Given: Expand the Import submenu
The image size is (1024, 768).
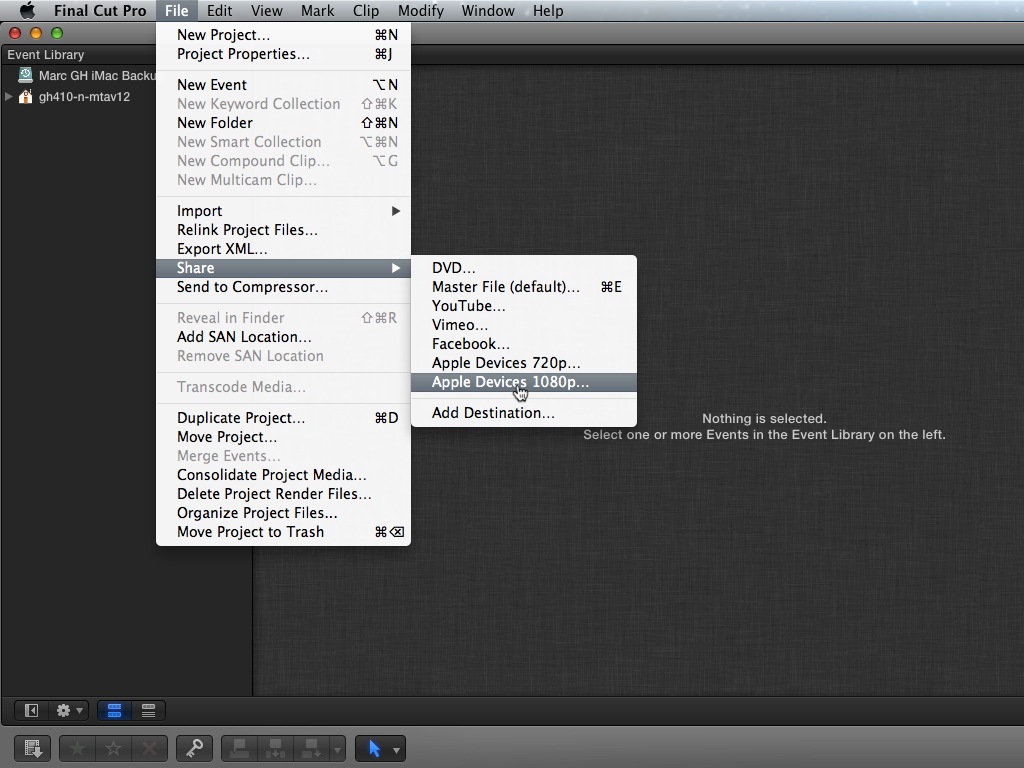Looking at the screenshot, I should coord(283,210).
